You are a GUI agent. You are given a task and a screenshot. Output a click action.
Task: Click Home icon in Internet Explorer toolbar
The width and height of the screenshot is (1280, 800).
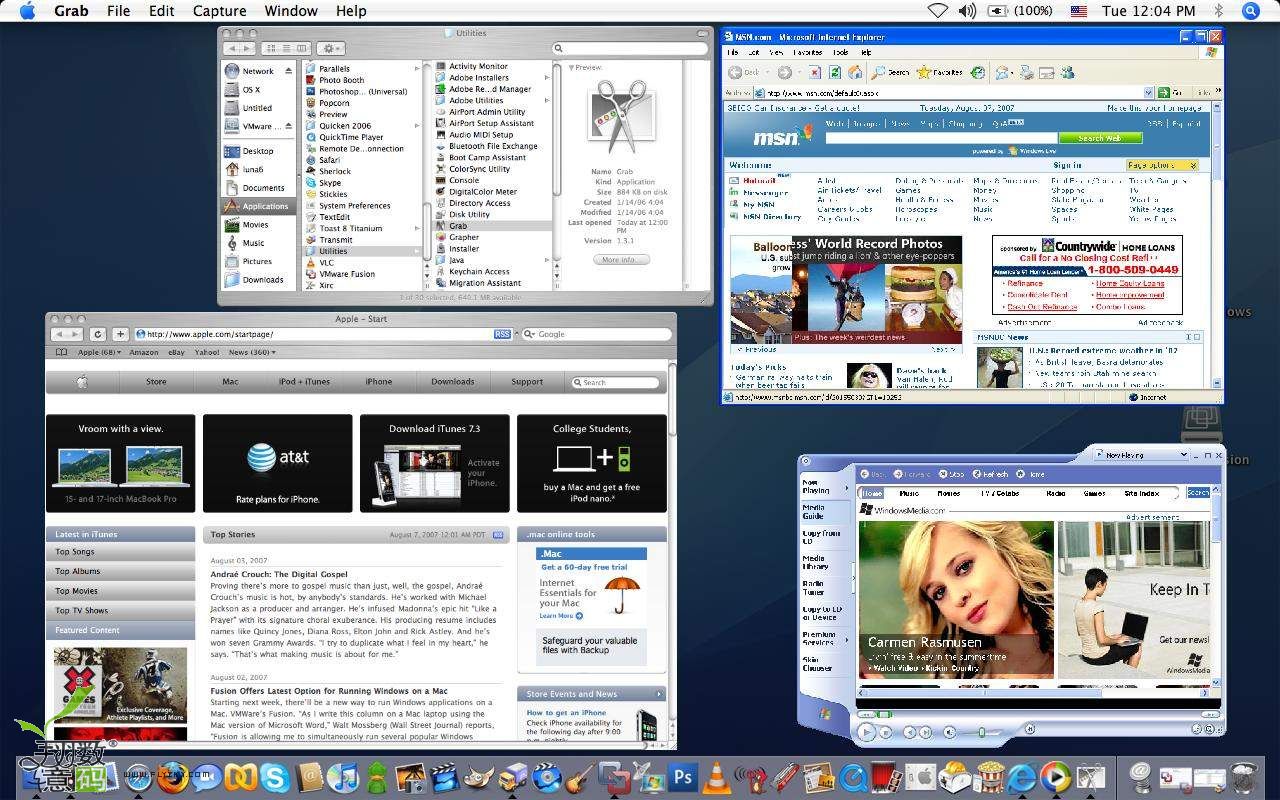click(x=855, y=73)
